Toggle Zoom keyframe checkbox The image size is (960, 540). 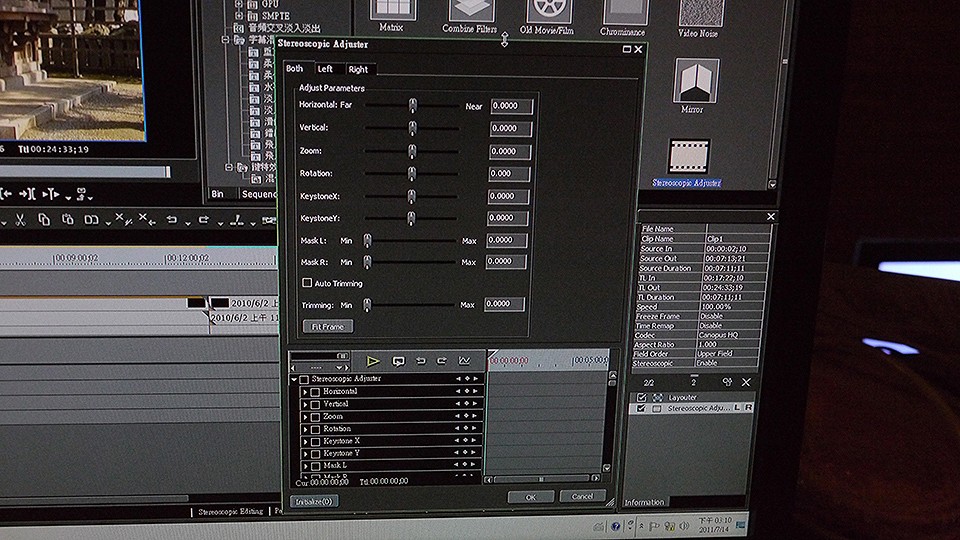[x=315, y=417]
